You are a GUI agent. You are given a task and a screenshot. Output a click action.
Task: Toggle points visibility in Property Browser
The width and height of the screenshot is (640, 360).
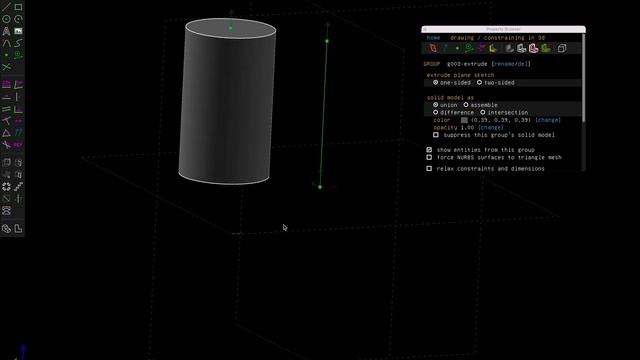(457, 49)
